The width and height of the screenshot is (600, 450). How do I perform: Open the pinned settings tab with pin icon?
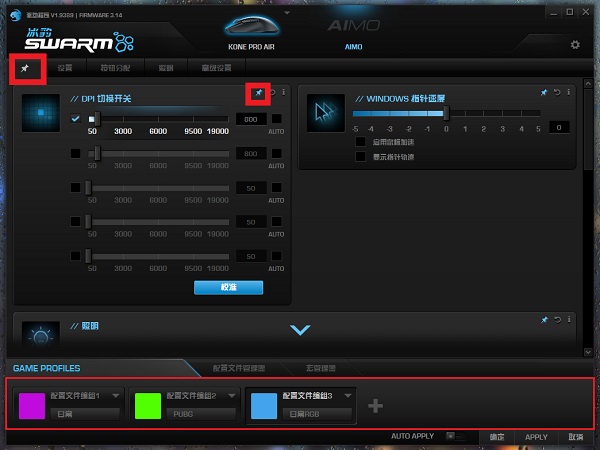(25, 68)
